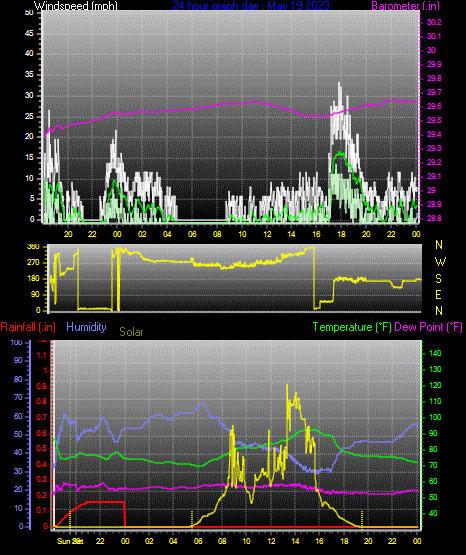Image resolution: width=466 pixels, height=555 pixels.
Task: Click the '0.8' rainfall axis value
Action: (x=42, y=402)
